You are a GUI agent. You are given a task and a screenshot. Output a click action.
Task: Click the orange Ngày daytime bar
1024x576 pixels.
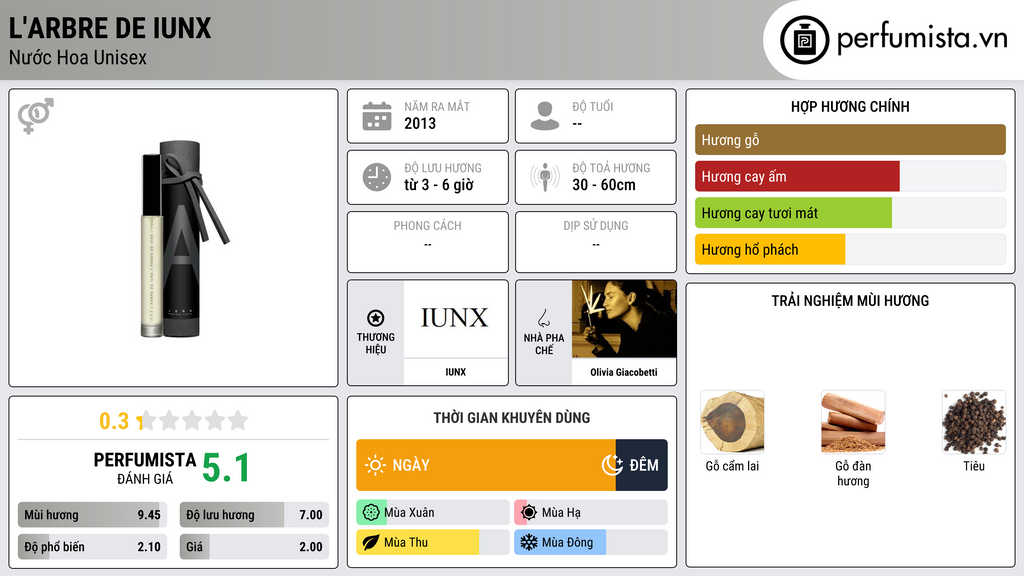[x=486, y=465]
